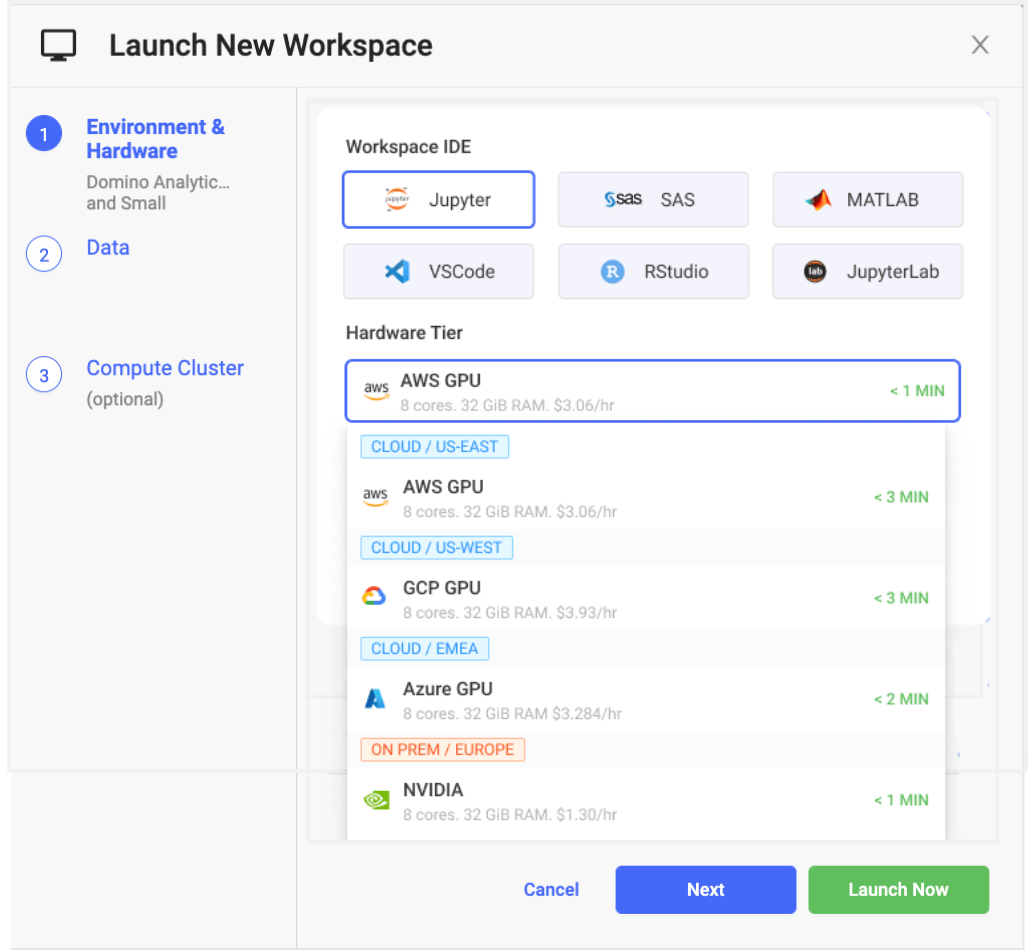
Task: Click the '< 1 MIN' label in selected tier
Action: point(917,391)
